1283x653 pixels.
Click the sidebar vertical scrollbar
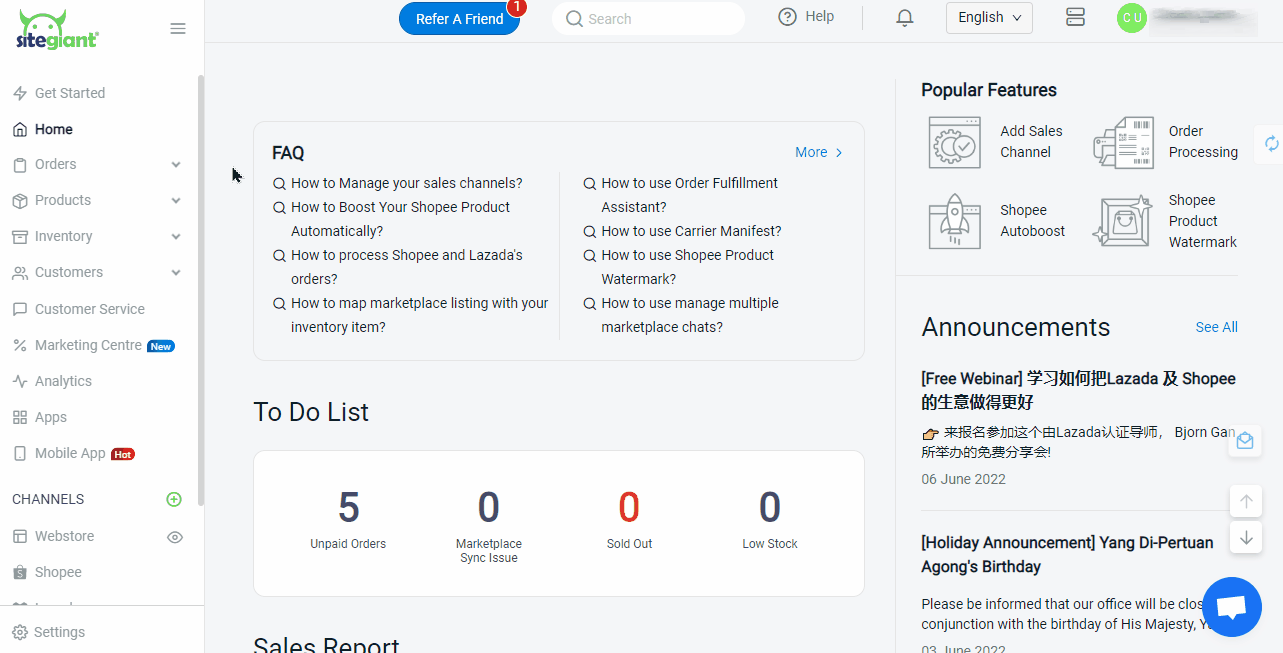tap(201, 290)
